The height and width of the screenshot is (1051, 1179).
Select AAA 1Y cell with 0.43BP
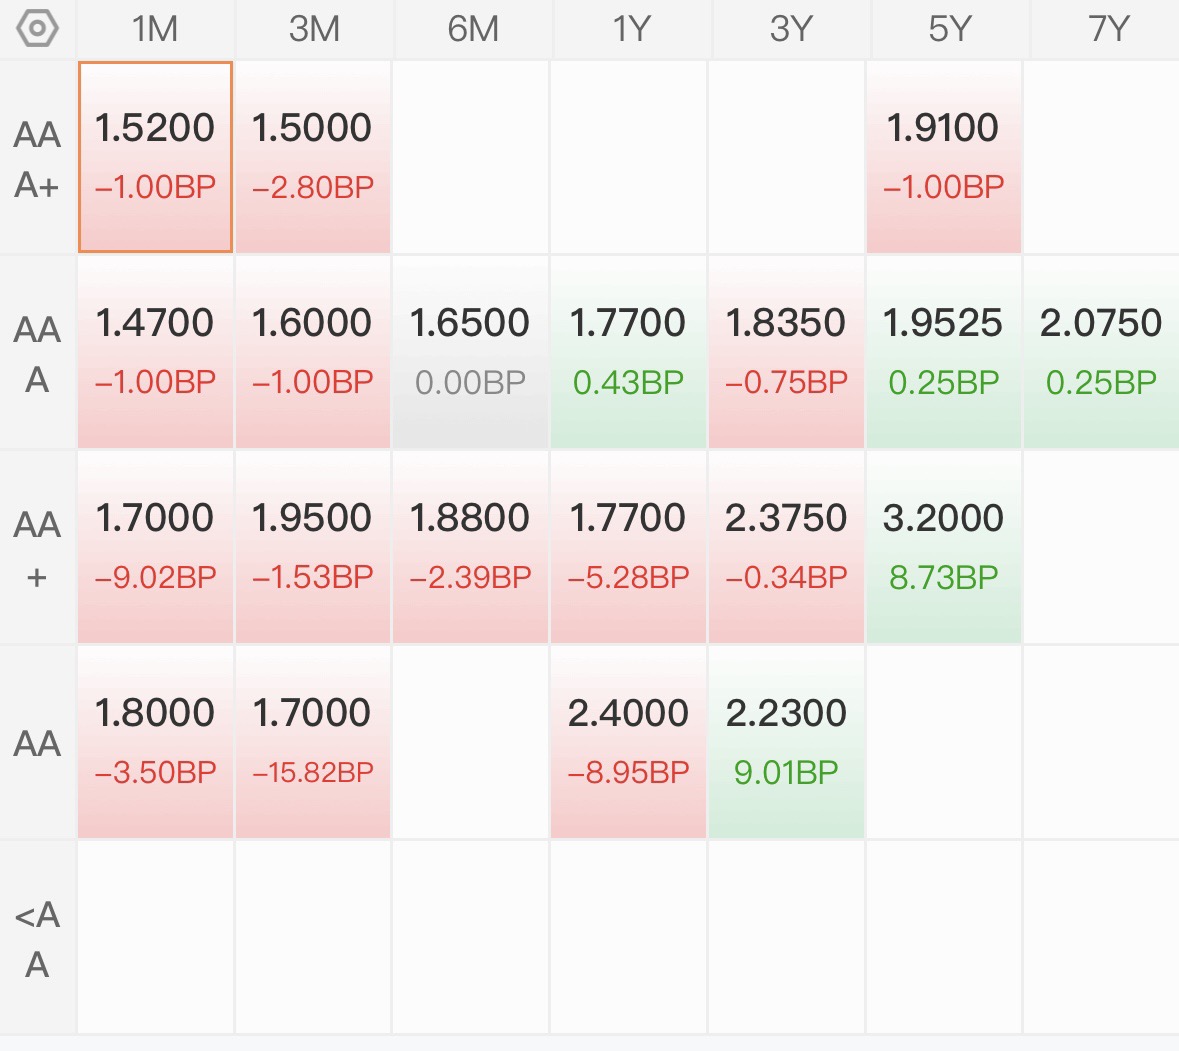[628, 352]
